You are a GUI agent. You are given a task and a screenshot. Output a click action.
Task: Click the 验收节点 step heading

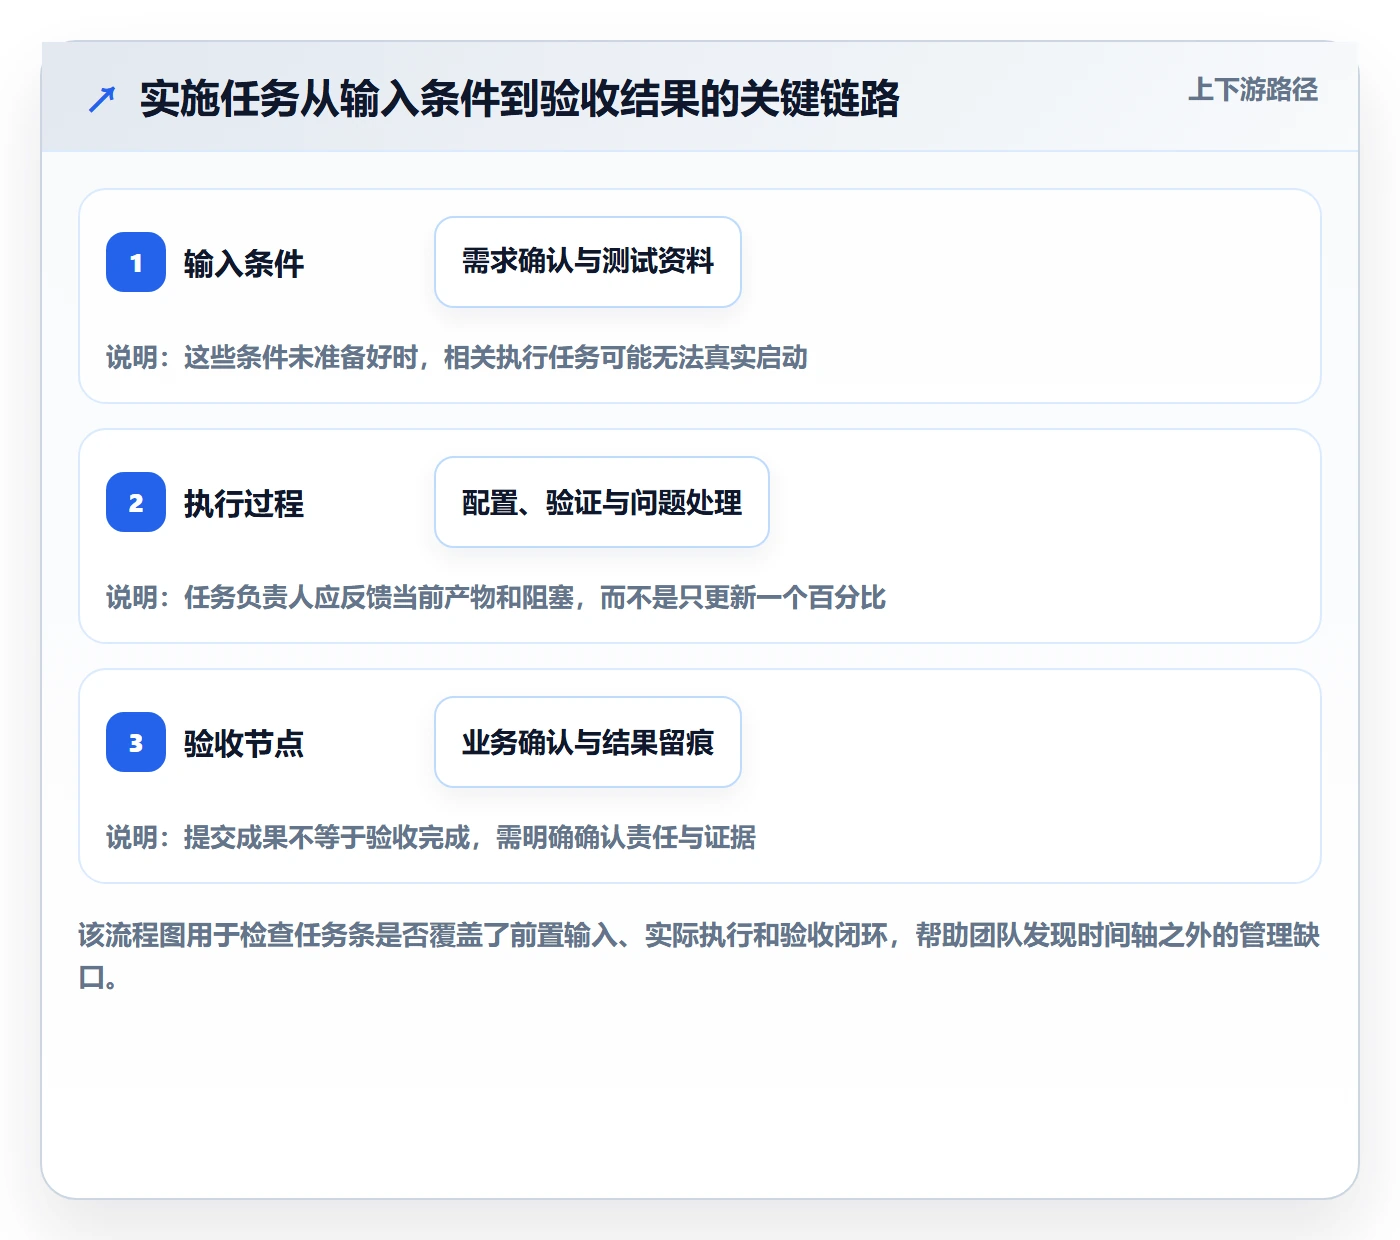pos(244,743)
